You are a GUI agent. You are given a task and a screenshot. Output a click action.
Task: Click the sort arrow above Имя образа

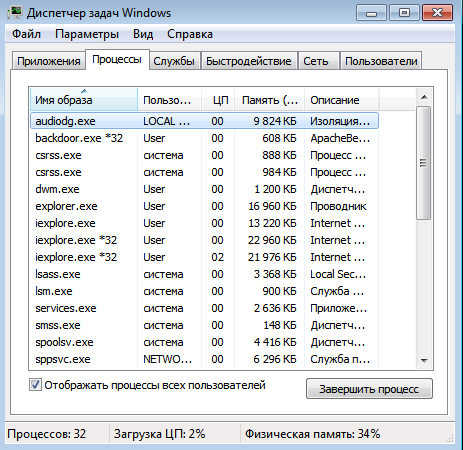(84, 91)
